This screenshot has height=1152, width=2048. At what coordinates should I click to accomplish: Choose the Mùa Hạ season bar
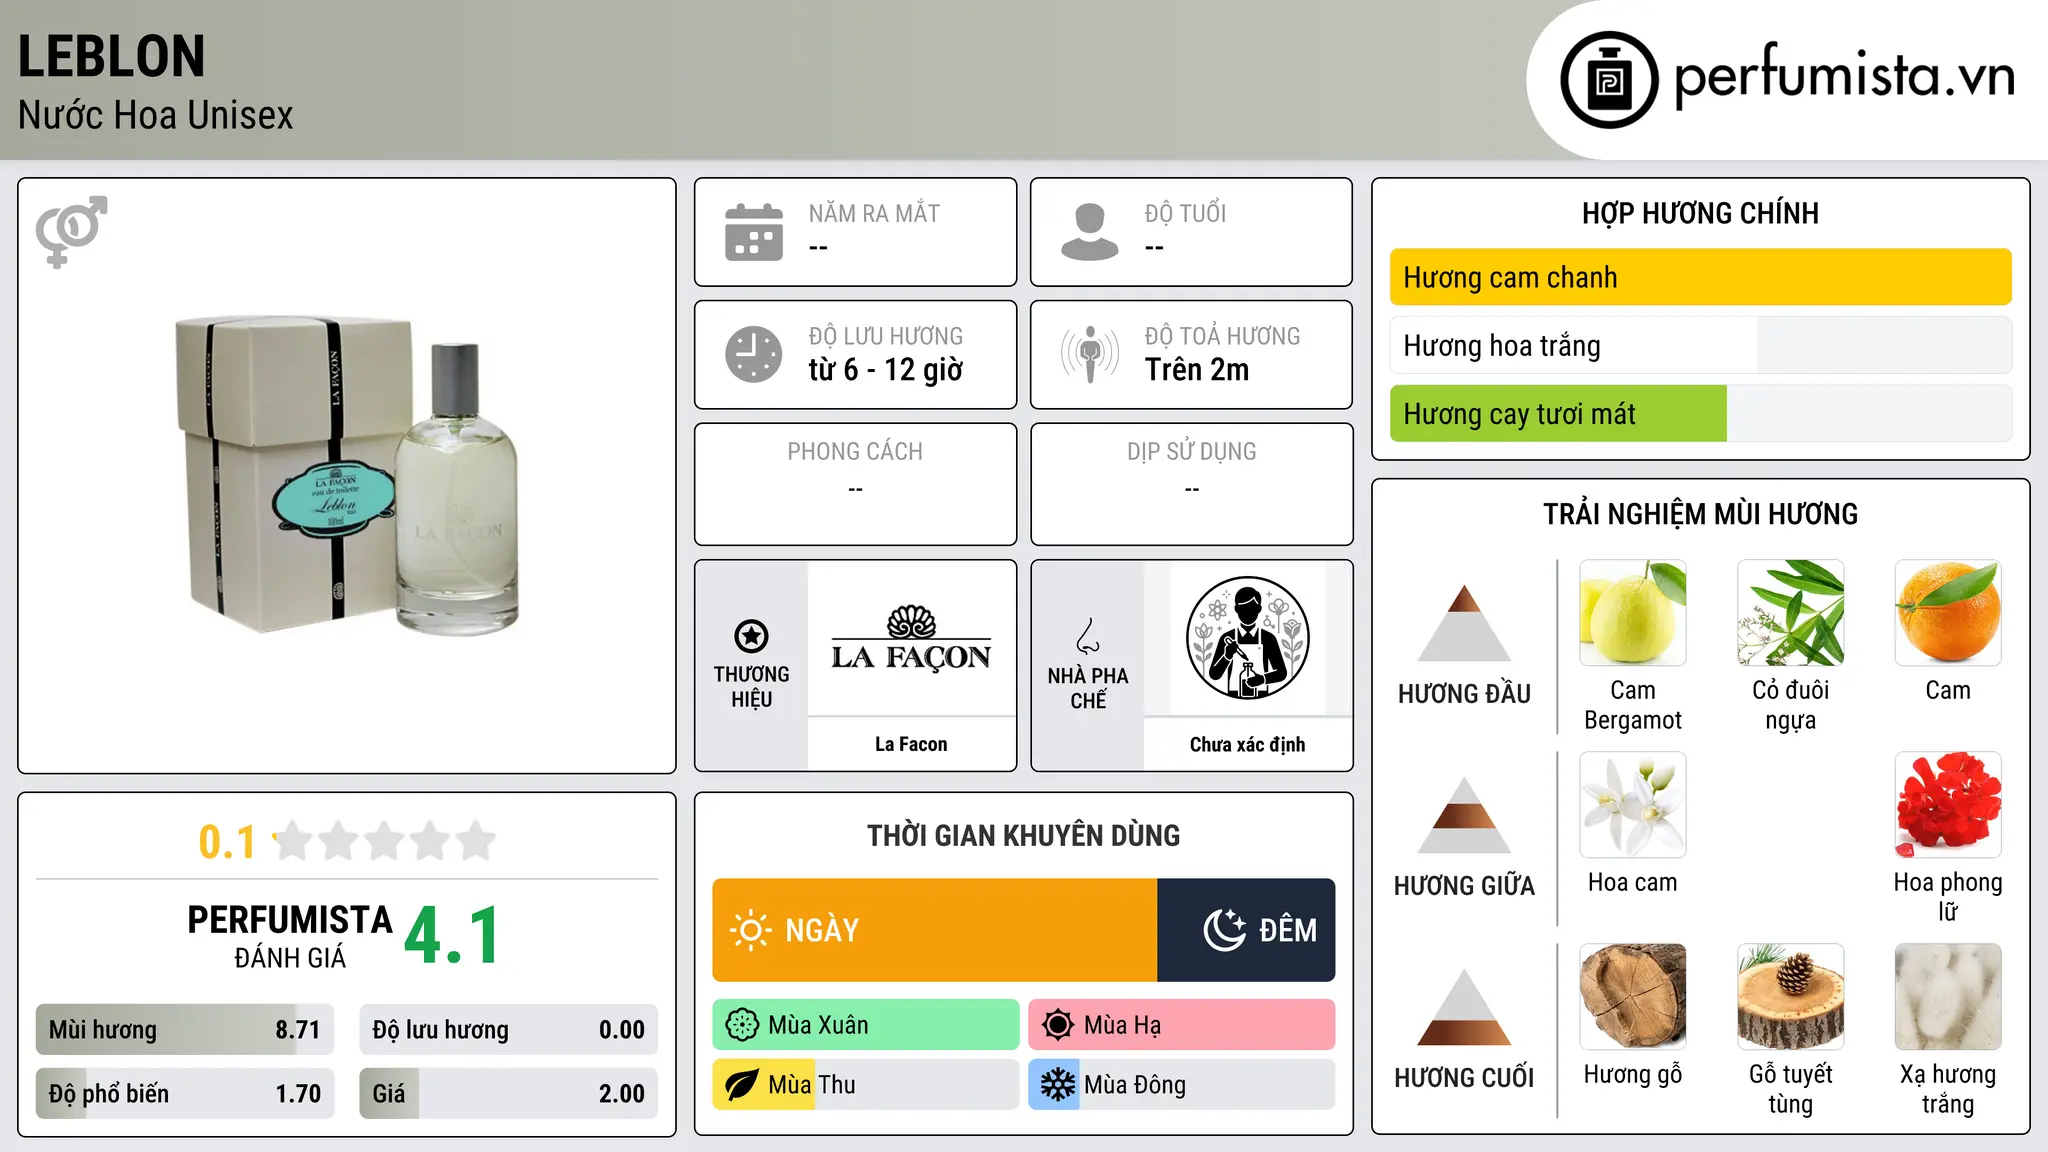point(1182,1025)
